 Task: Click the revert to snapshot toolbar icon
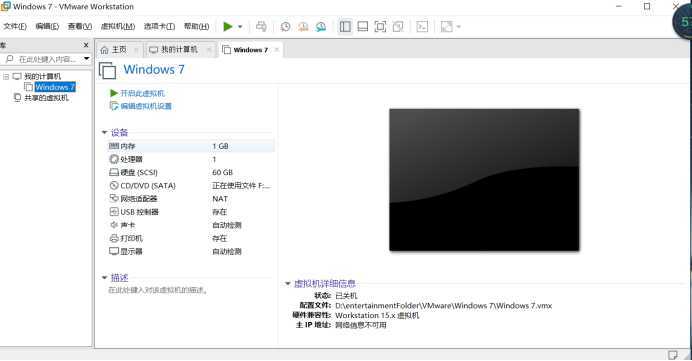pyautogui.click(x=303, y=27)
